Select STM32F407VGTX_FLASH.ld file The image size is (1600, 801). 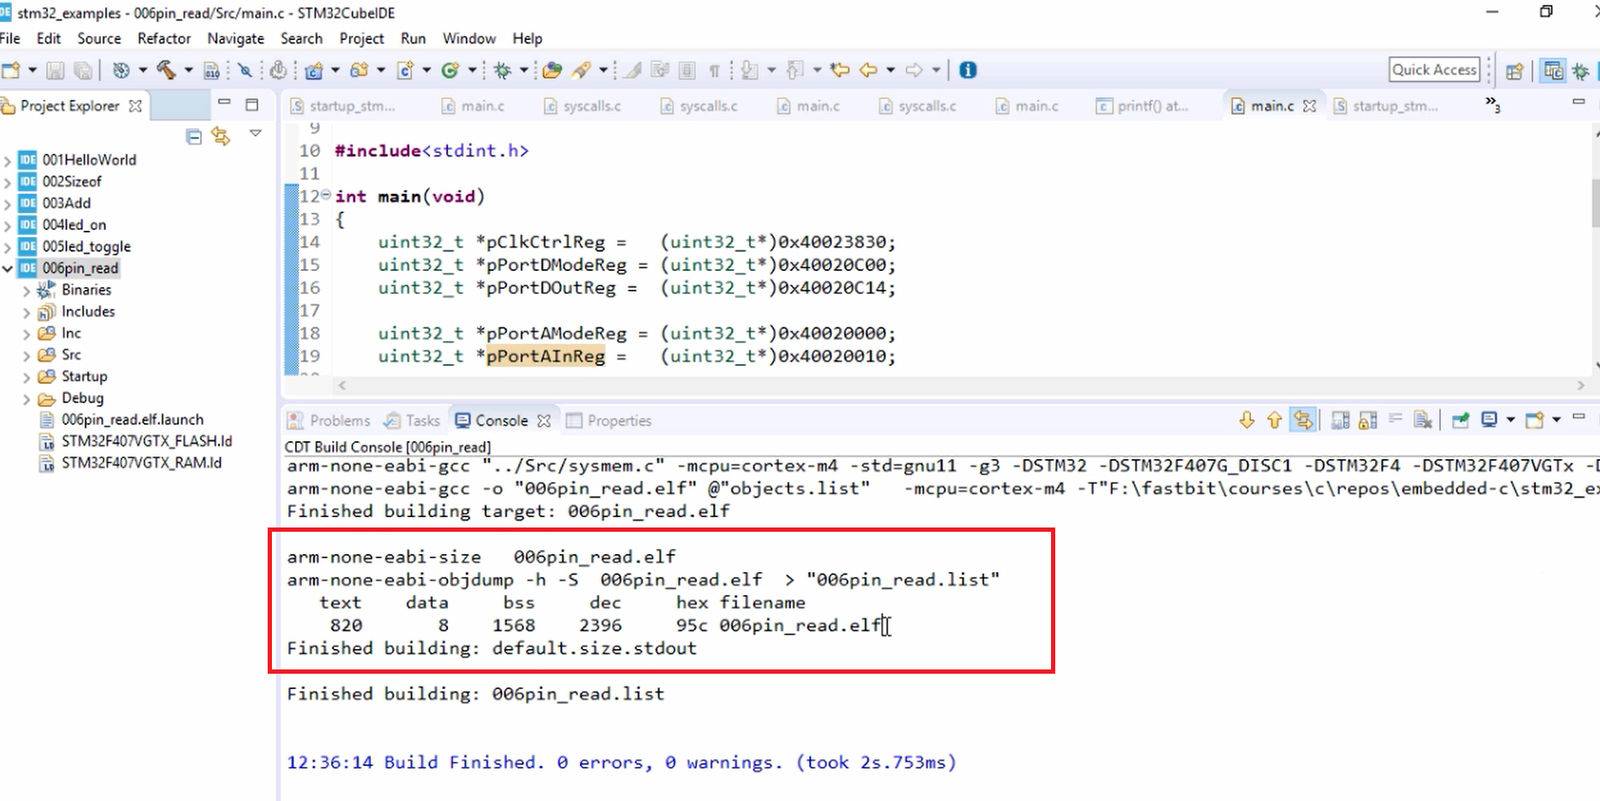[x=146, y=441]
